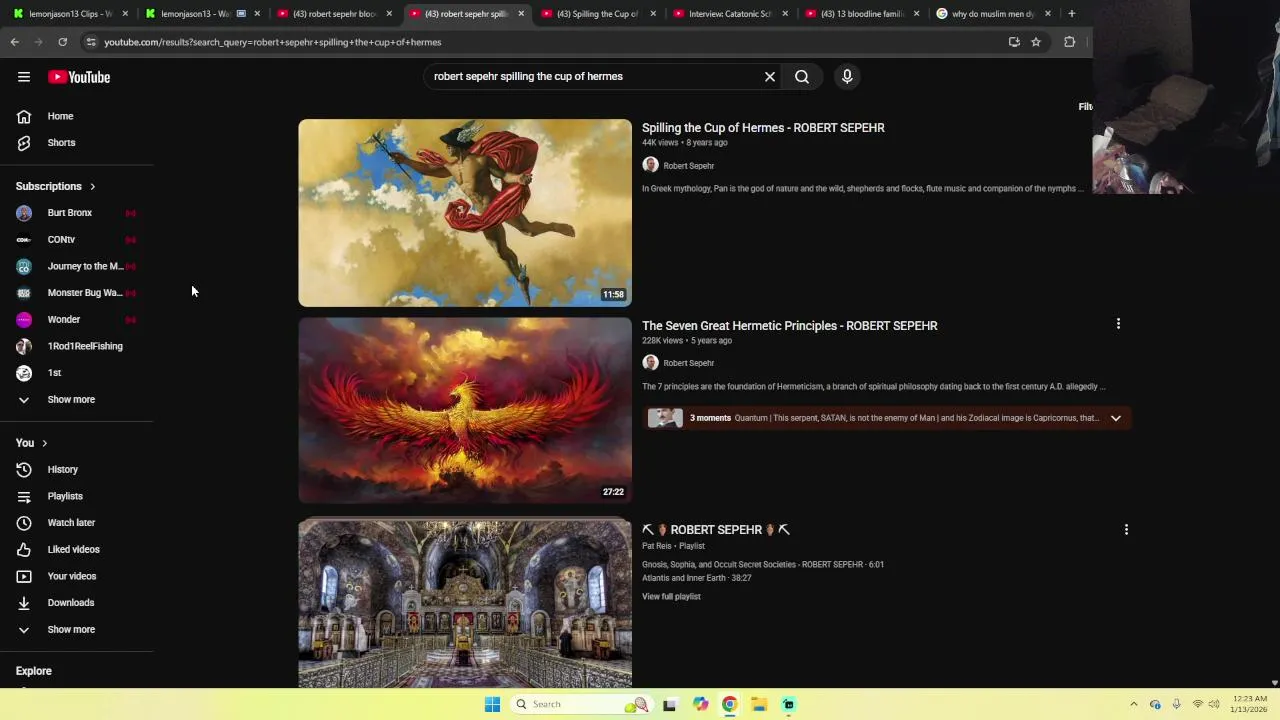Click the browser address bar URL
Screen dimensions: 1280x720
pyautogui.click(x=272, y=42)
